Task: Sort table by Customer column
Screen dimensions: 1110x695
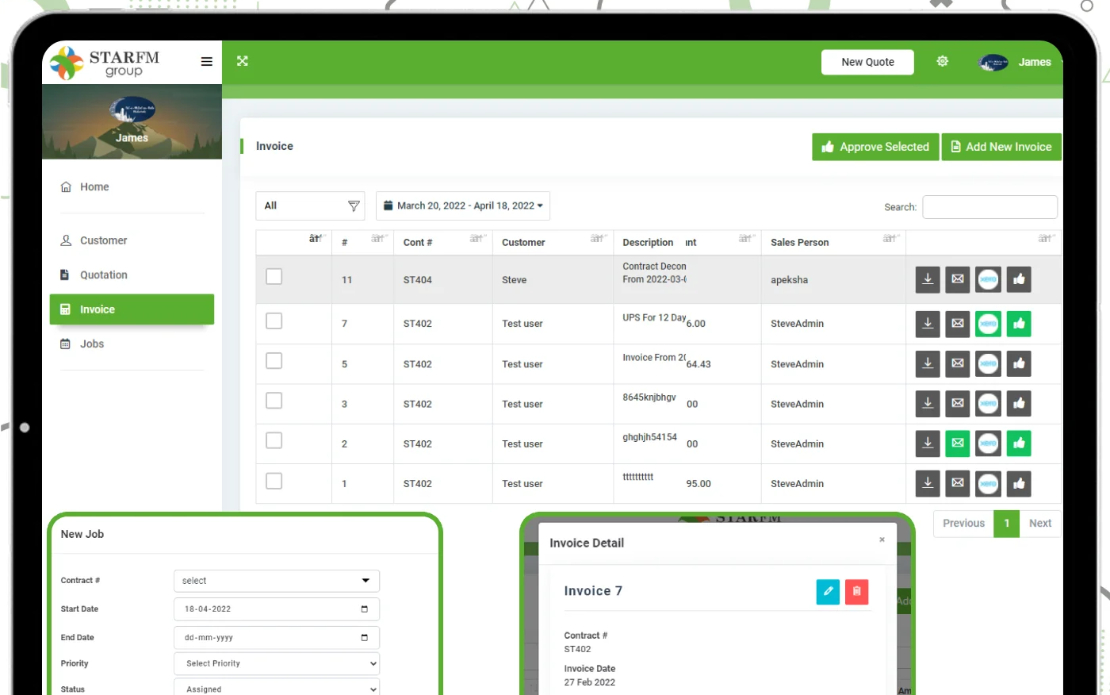Action: pos(553,242)
